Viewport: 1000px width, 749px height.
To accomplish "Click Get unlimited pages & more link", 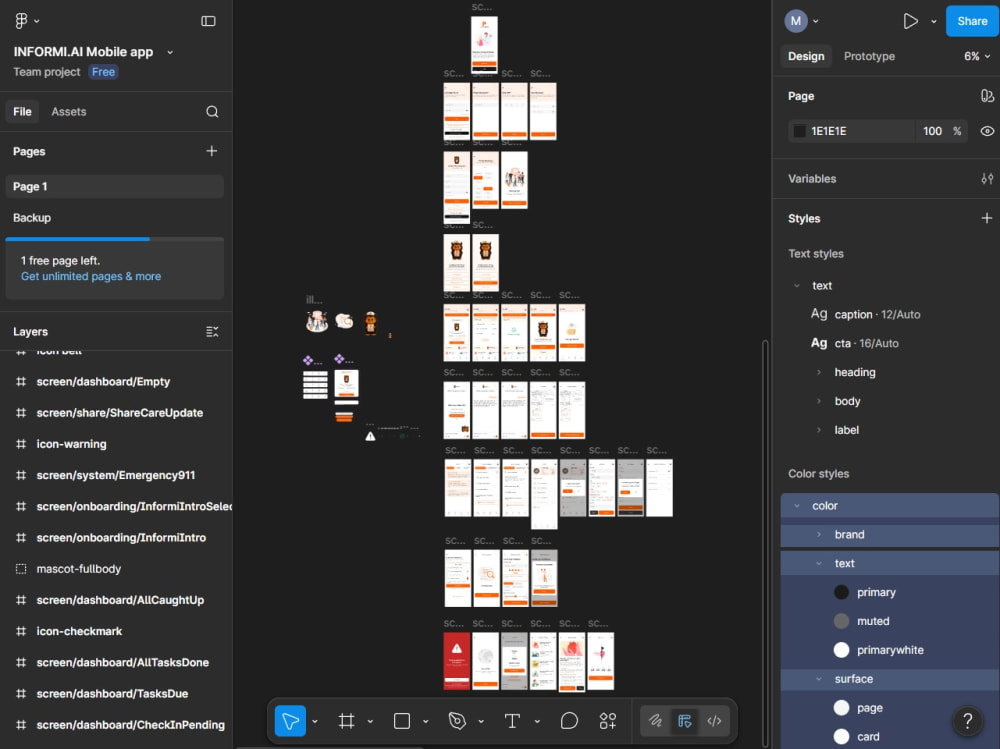I will point(91,276).
